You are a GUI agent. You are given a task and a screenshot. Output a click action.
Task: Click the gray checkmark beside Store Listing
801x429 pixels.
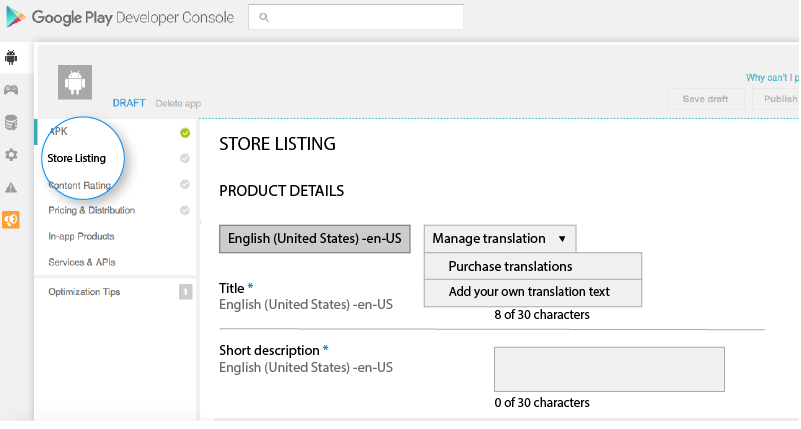[185, 158]
